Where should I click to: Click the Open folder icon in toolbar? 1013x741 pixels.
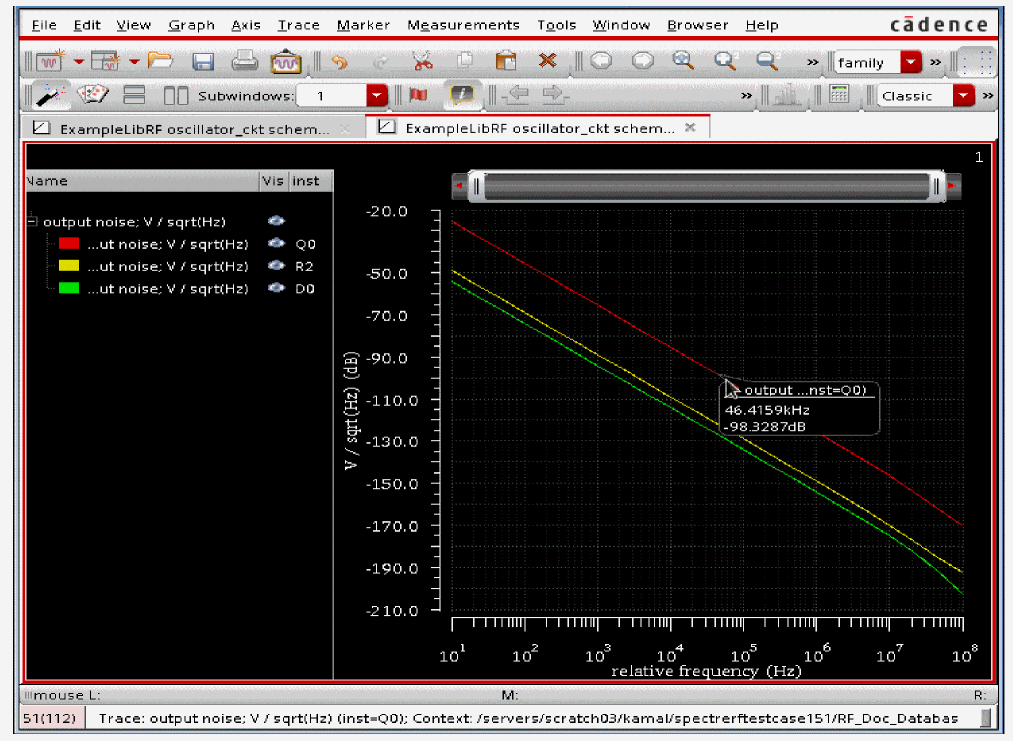tap(160, 62)
